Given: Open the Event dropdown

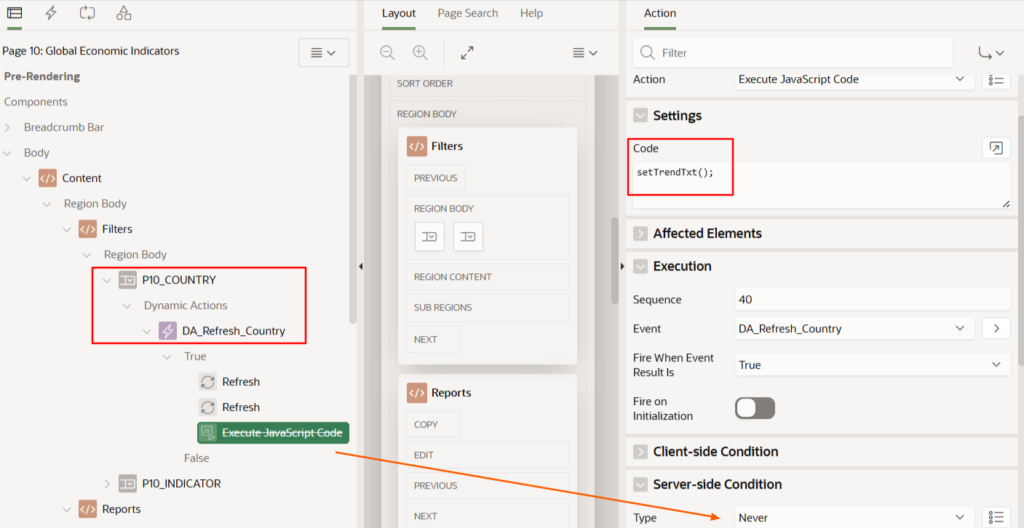Looking at the screenshot, I should (855, 328).
